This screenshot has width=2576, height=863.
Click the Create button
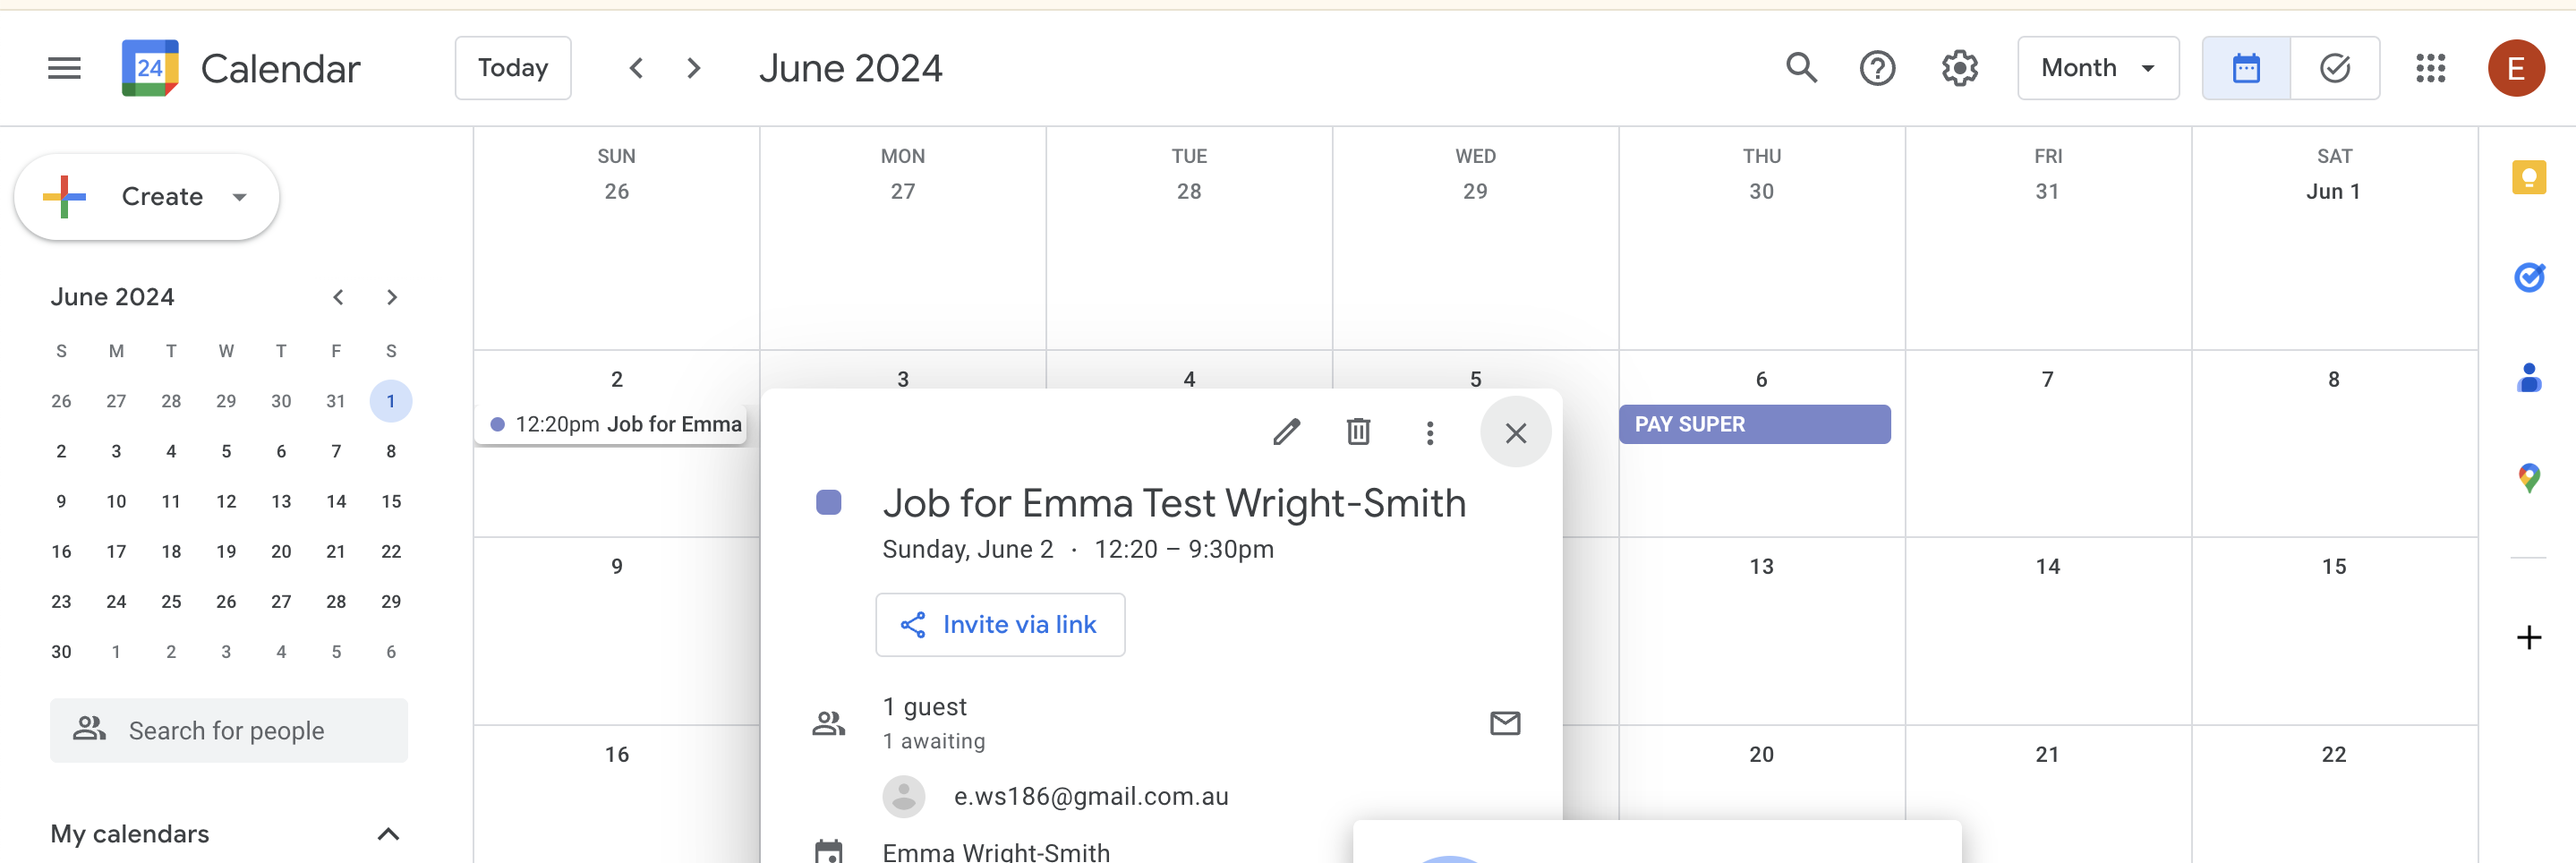coord(146,197)
